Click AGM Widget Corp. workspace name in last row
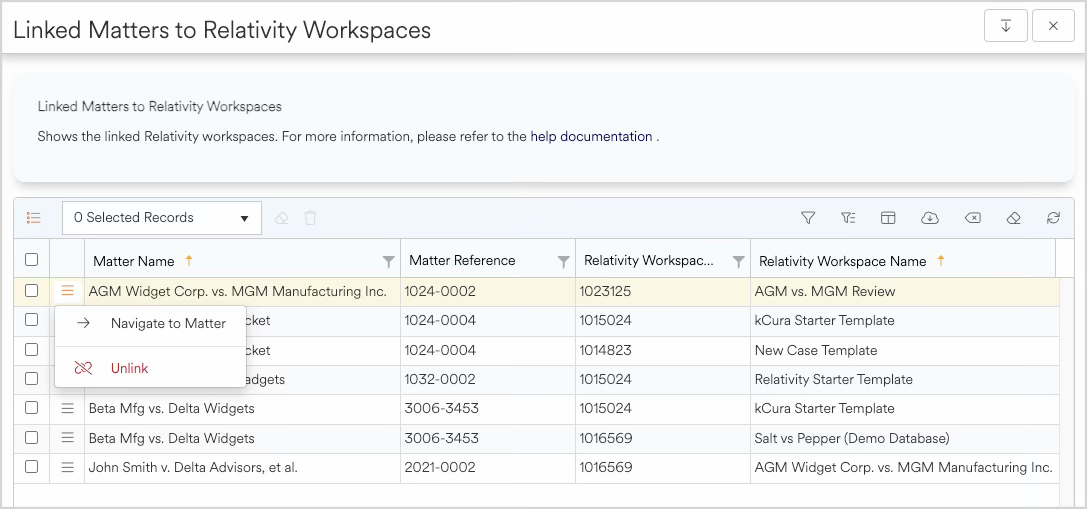This screenshot has height=509, width=1087. coord(903,467)
